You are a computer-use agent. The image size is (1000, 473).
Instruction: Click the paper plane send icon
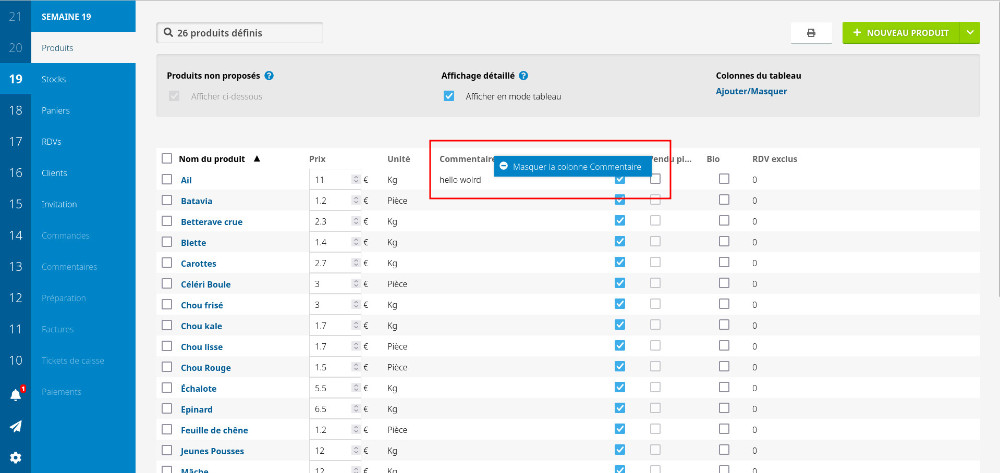(x=15, y=426)
